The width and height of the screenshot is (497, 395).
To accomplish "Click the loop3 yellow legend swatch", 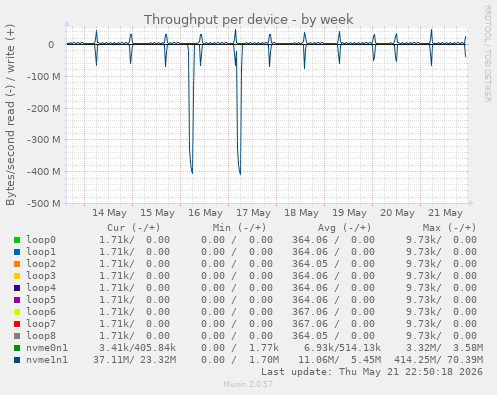I will (x=17, y=276).
